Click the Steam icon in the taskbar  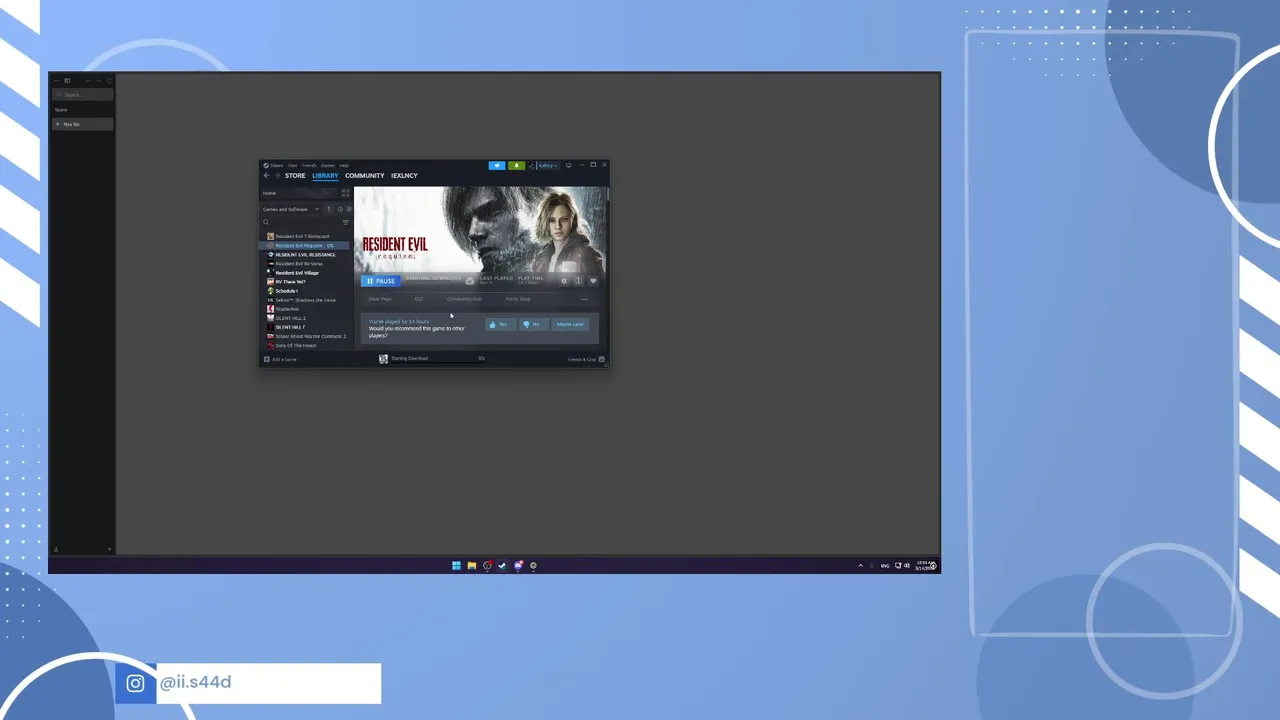[502, 565]
